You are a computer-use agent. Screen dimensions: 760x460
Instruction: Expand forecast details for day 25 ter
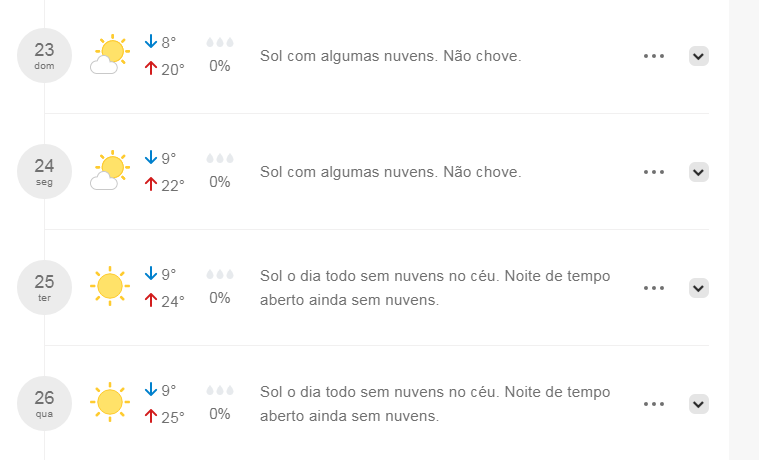[x=698, y=288]
